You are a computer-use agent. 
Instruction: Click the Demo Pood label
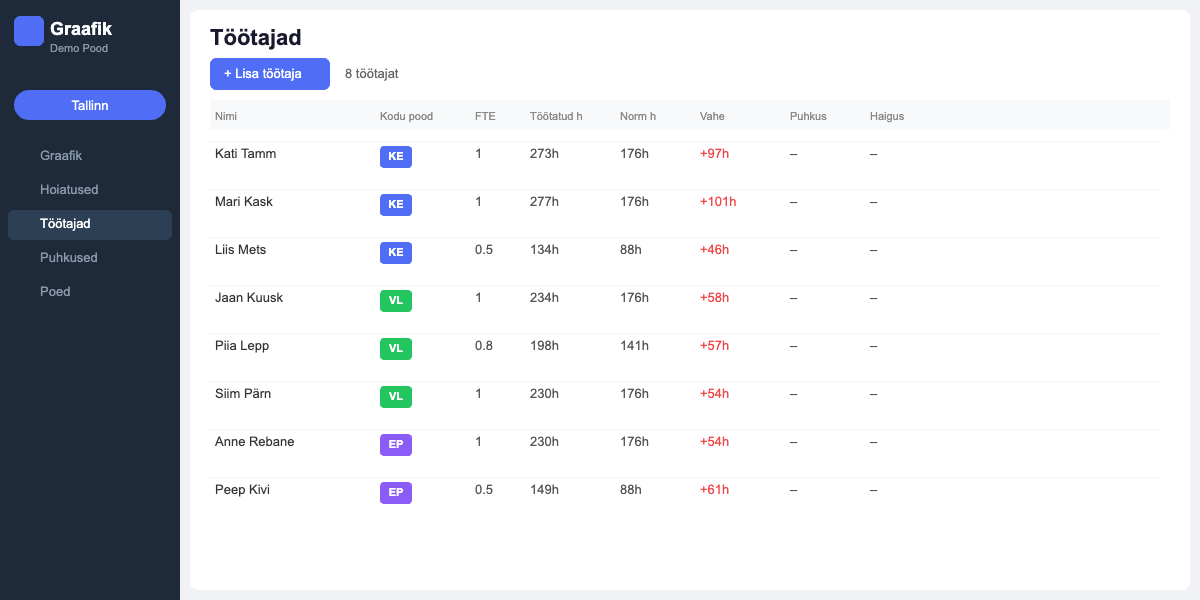[79, 47]
